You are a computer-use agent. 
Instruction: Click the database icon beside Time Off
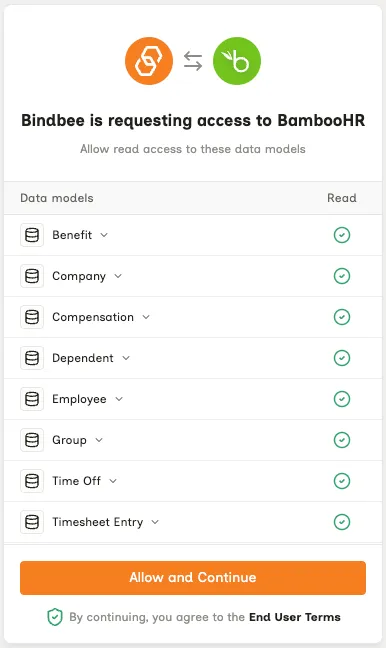point(32,481)
